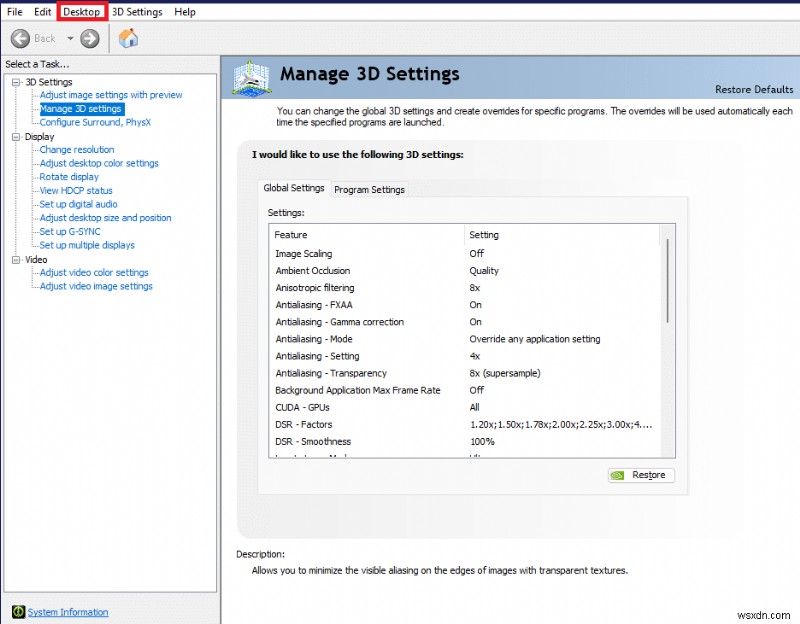Open the Back history dropdown arrow

coord(70,38)
